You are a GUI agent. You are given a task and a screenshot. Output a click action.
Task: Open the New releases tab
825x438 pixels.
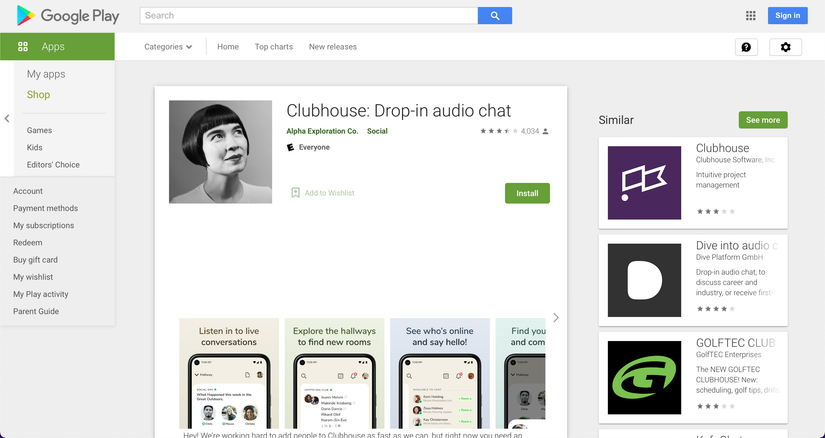tap(333, 47)
